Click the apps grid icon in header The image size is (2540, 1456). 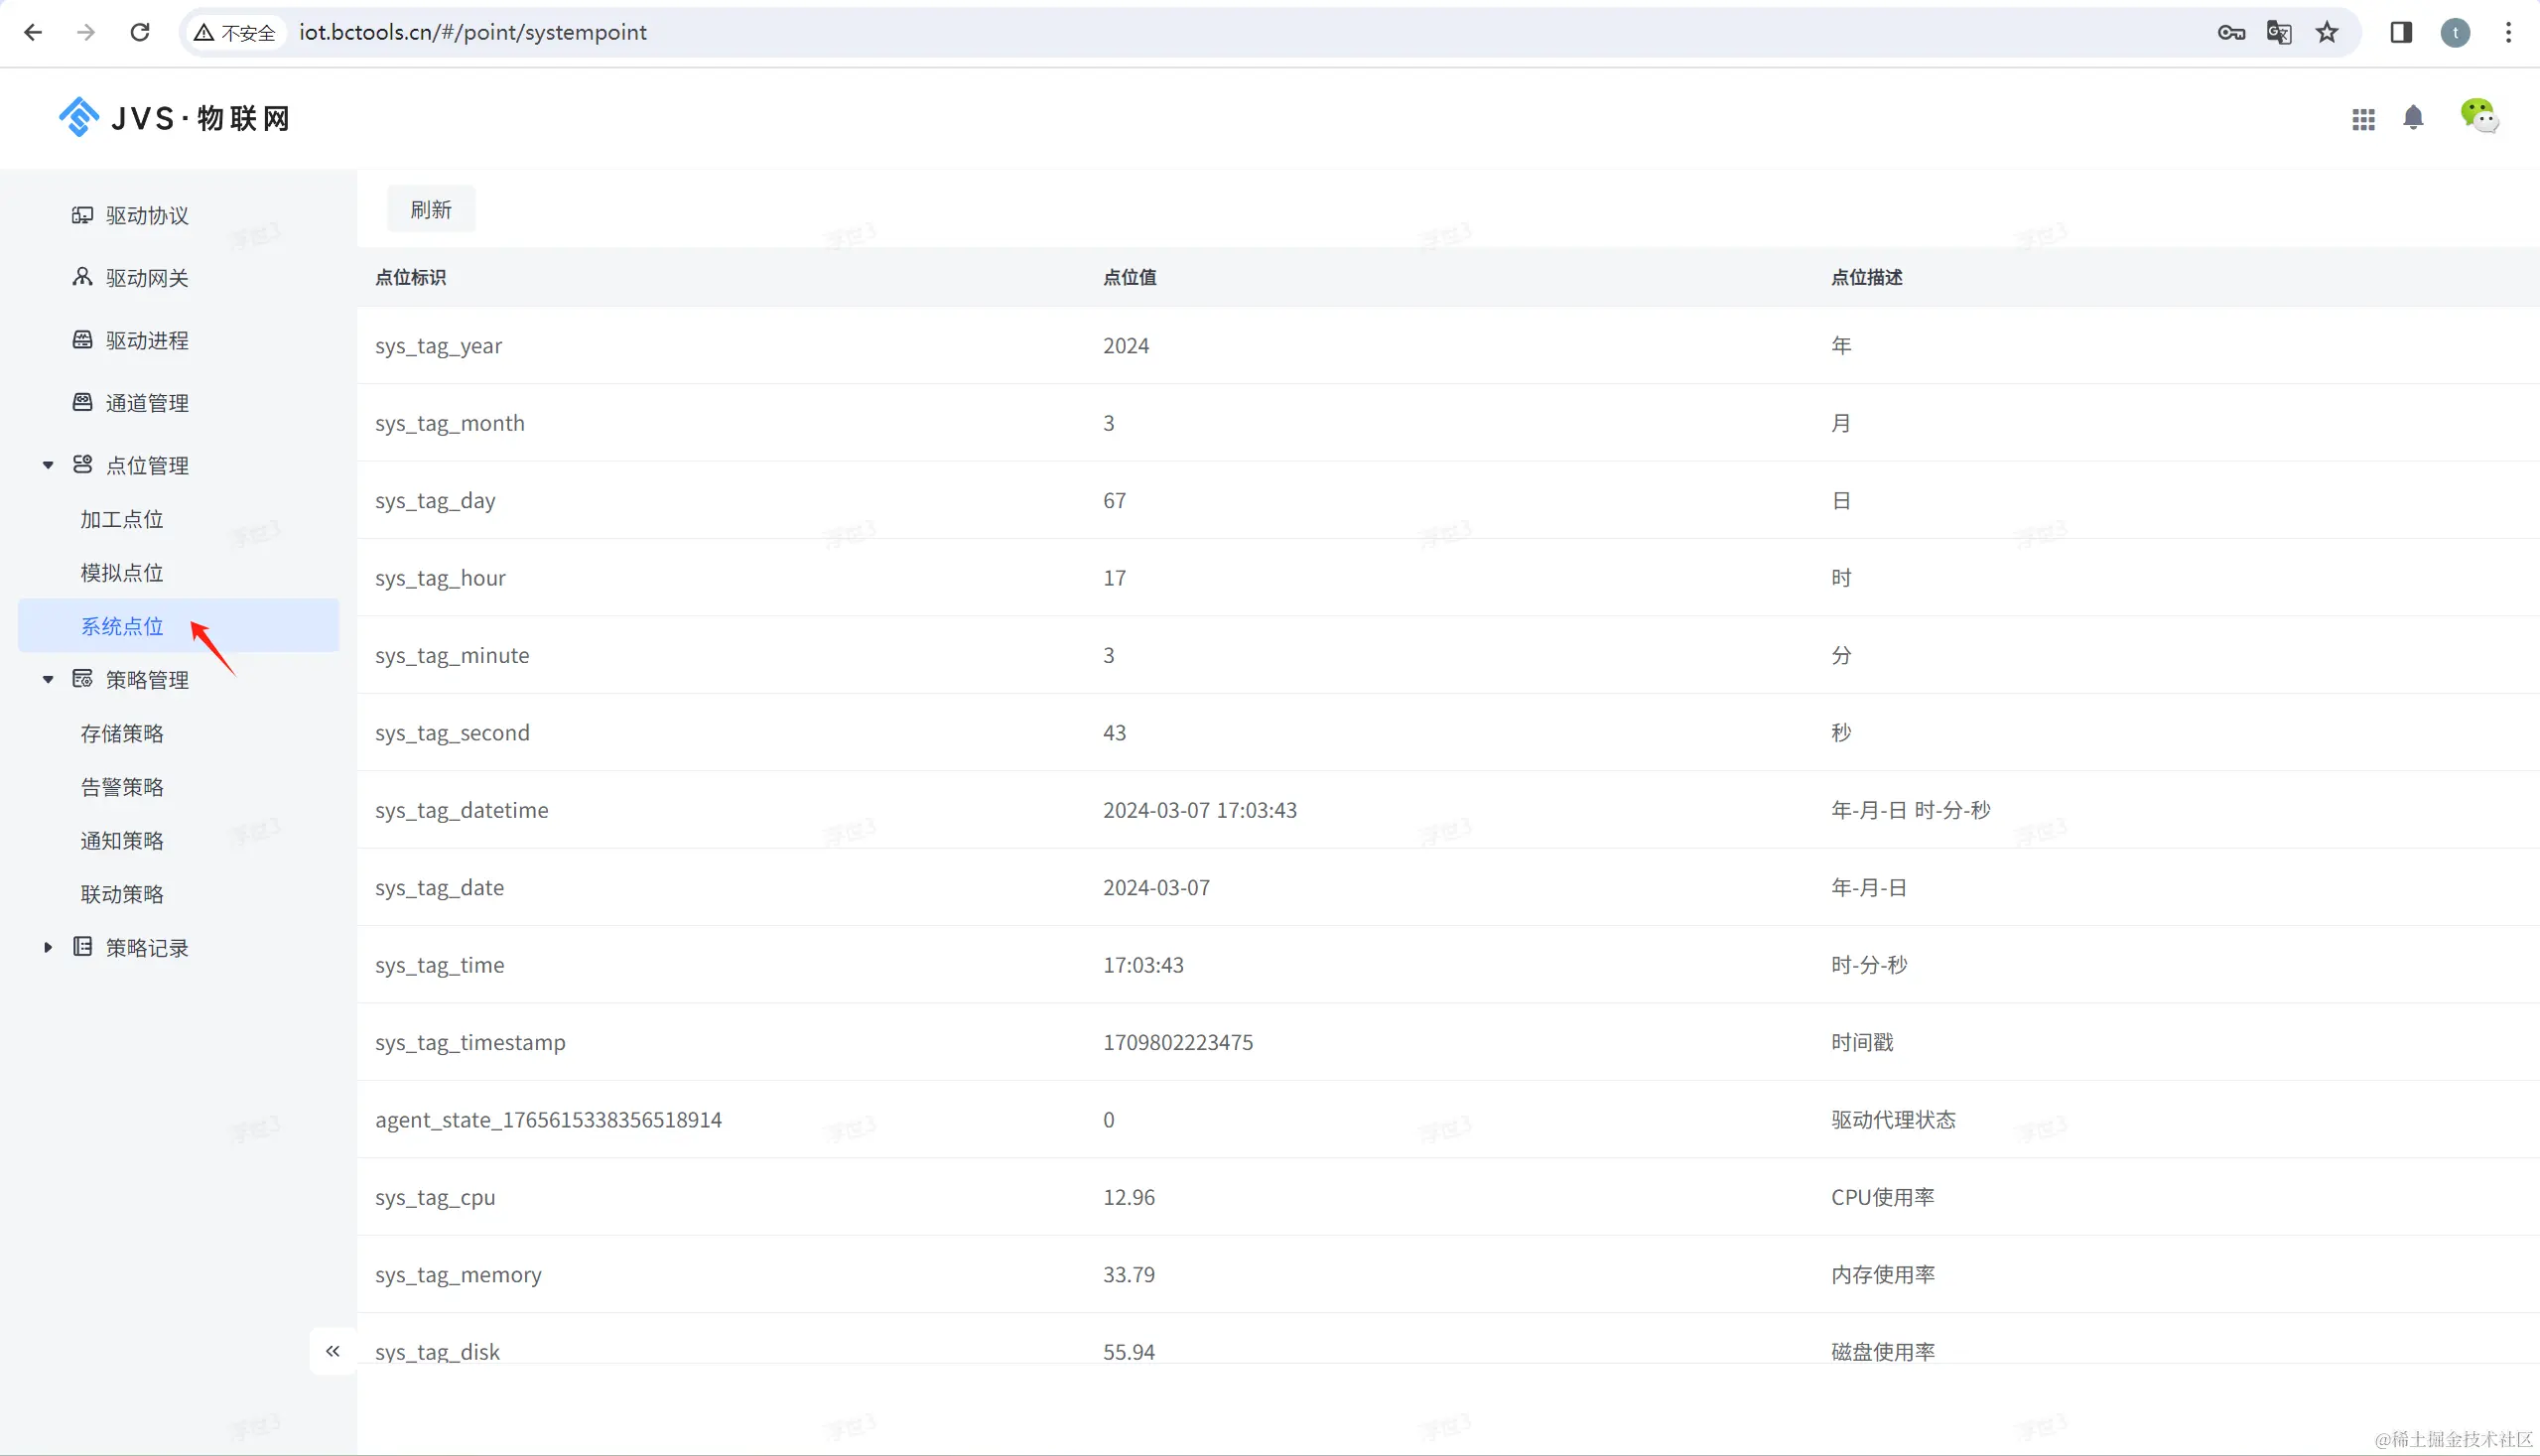tap(2363, 120)
